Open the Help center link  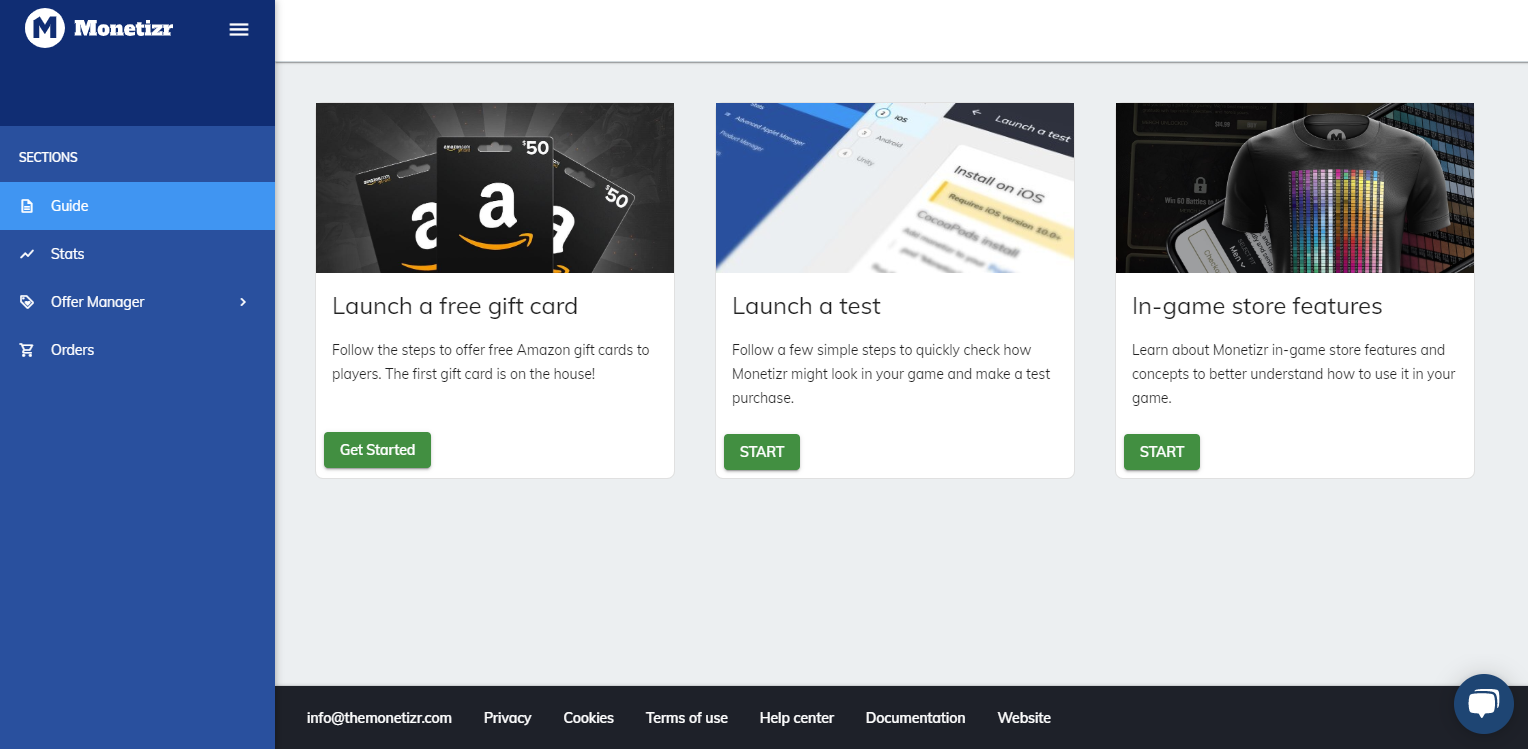tap(796, 718)
